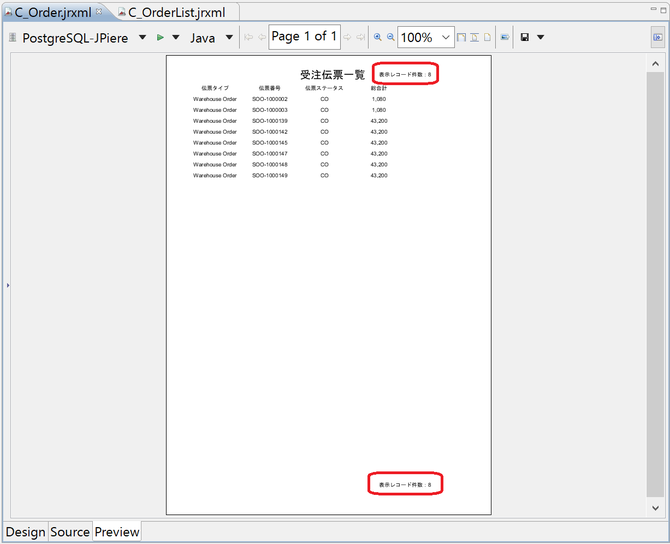Go to the last page
Viewport: 670px width, 544px height.
[x=361, y=38]
